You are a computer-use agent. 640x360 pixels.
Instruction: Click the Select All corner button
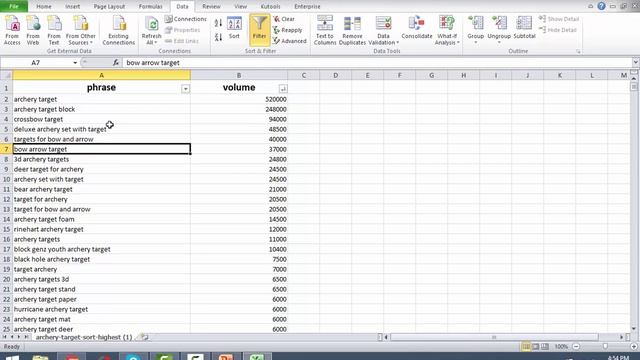[x=6, y=75]
